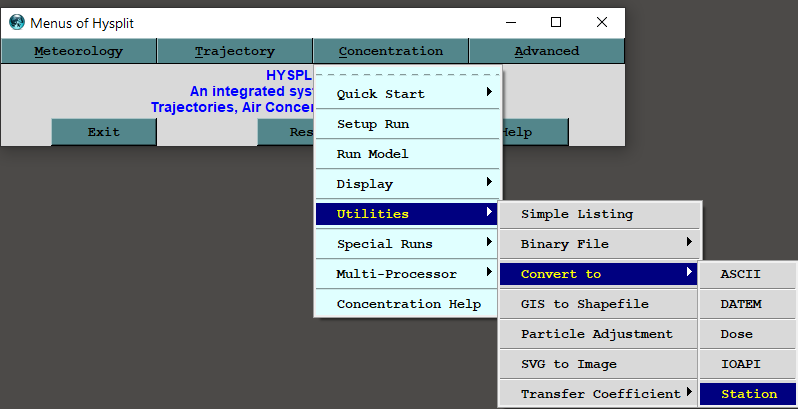The width and height of the screenshot is (798, 409).
Task: Select Dose conversion option
Action: pyautogui.click(x=748, y=334)
